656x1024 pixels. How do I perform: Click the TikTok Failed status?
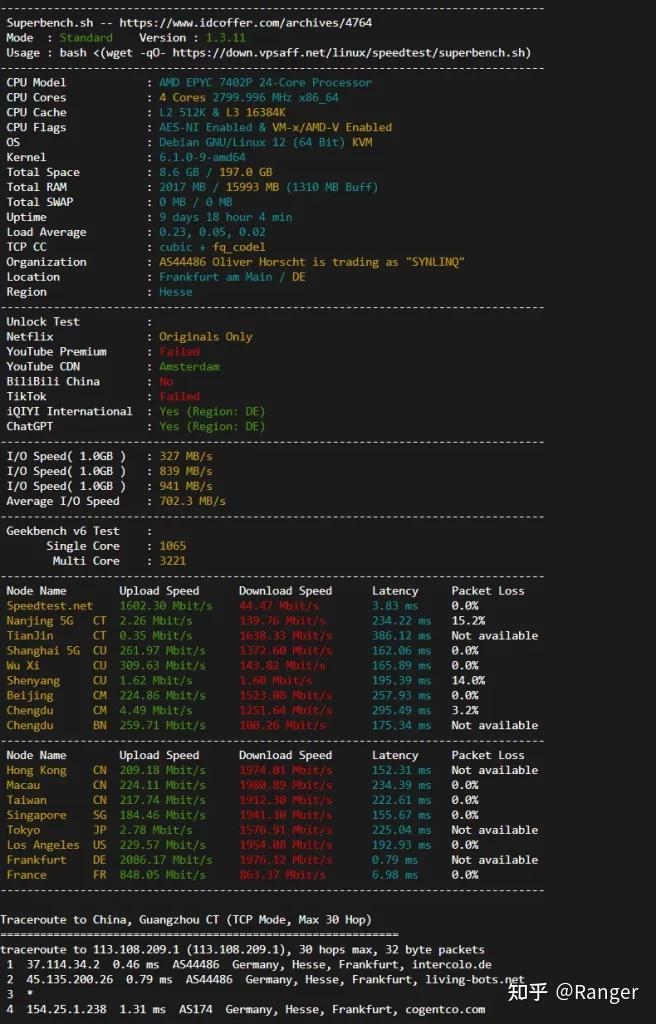(x=179, y=397)
